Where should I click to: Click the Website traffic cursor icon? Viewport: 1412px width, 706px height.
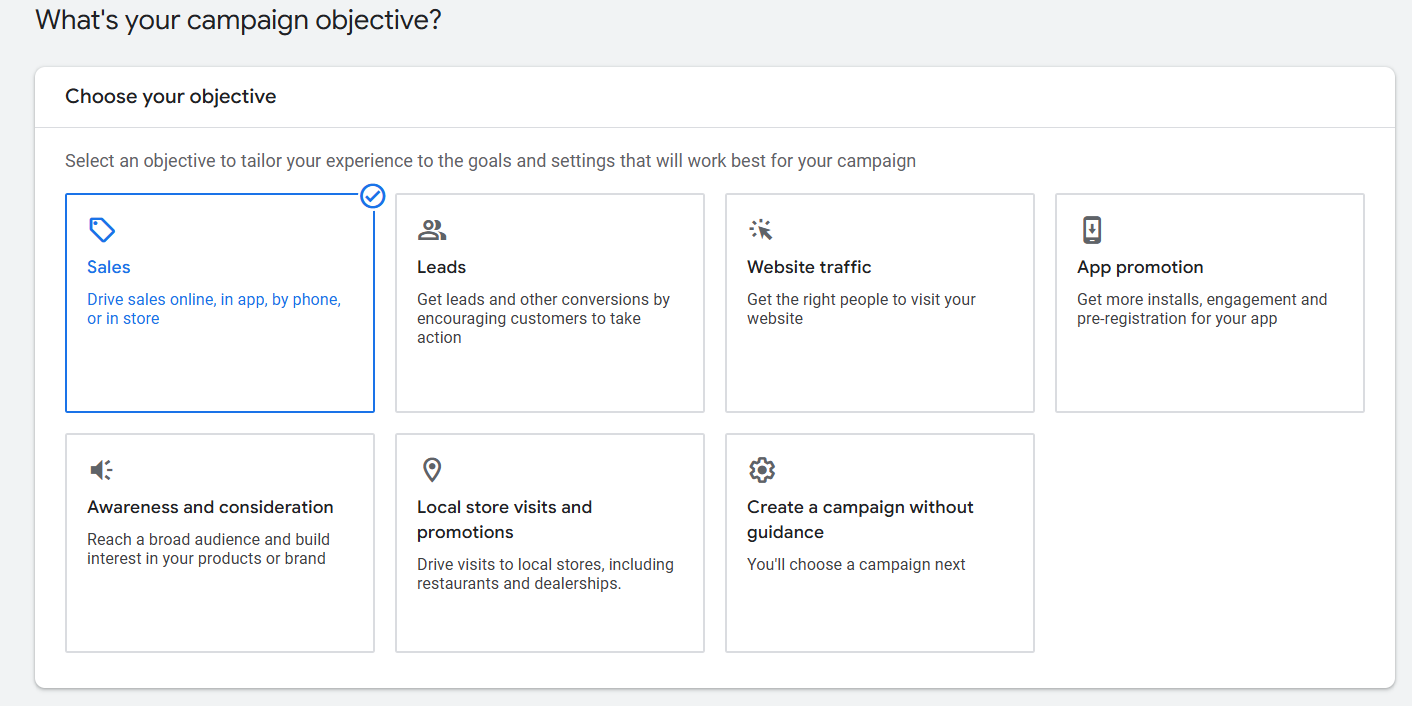(x=761, y=230)
